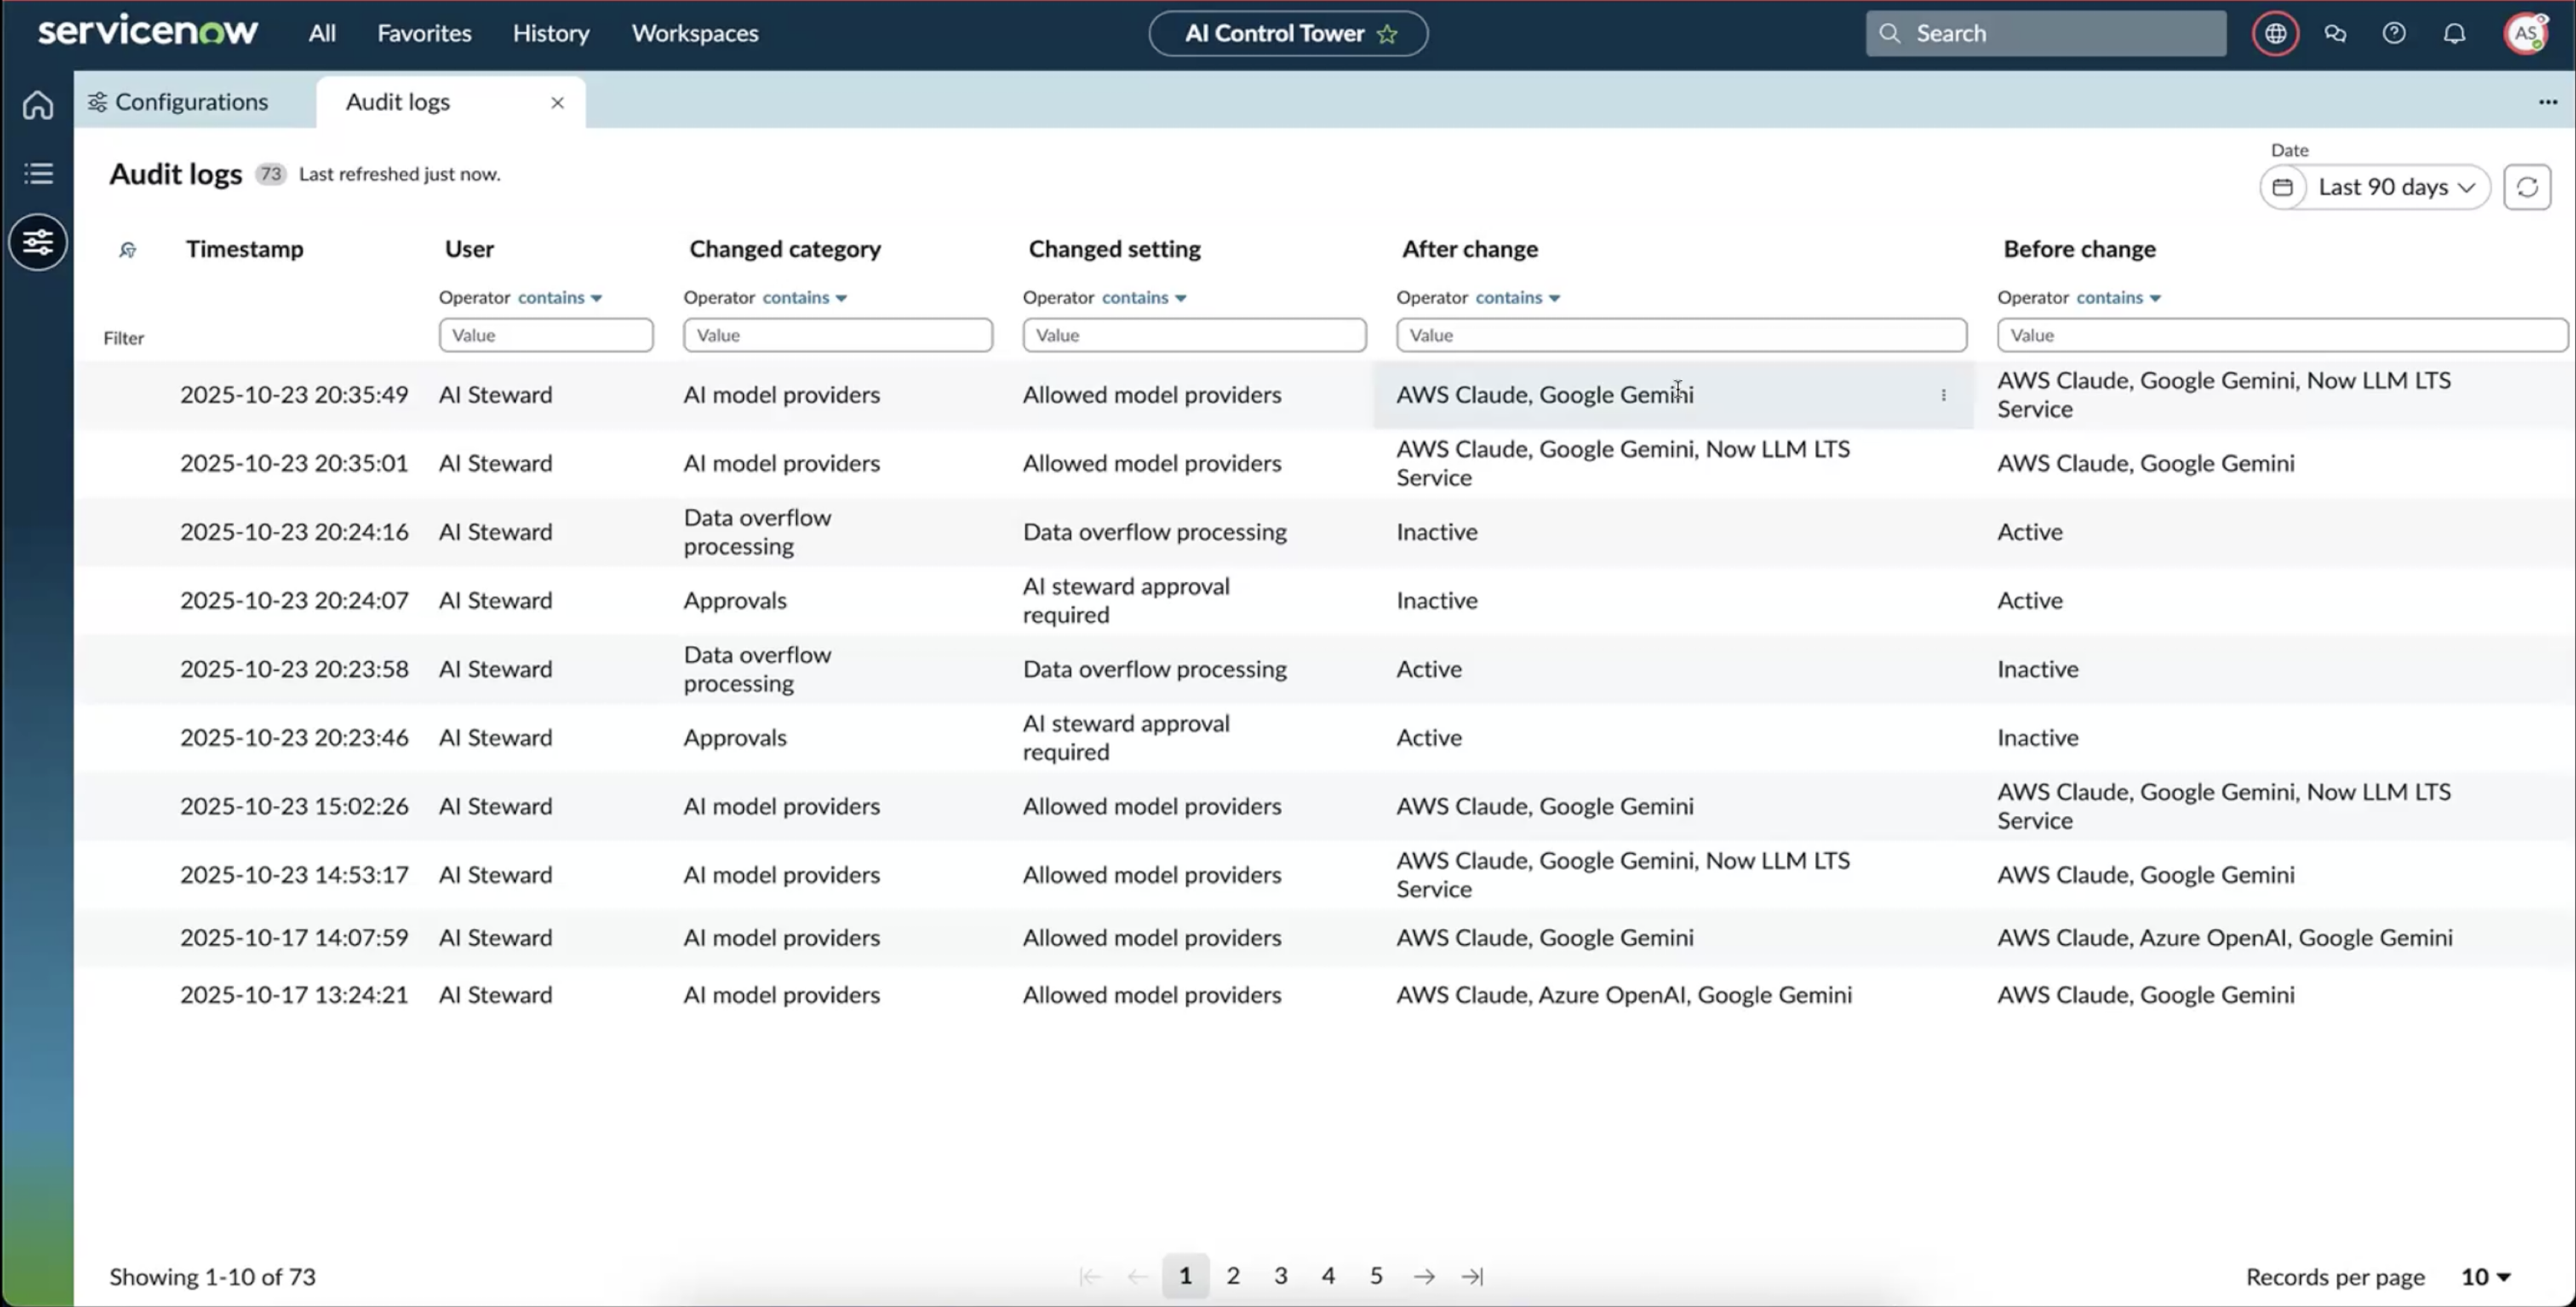2576x1307 pixels.
Task: Click the After change column header
Action: [x=1470, y=249]
